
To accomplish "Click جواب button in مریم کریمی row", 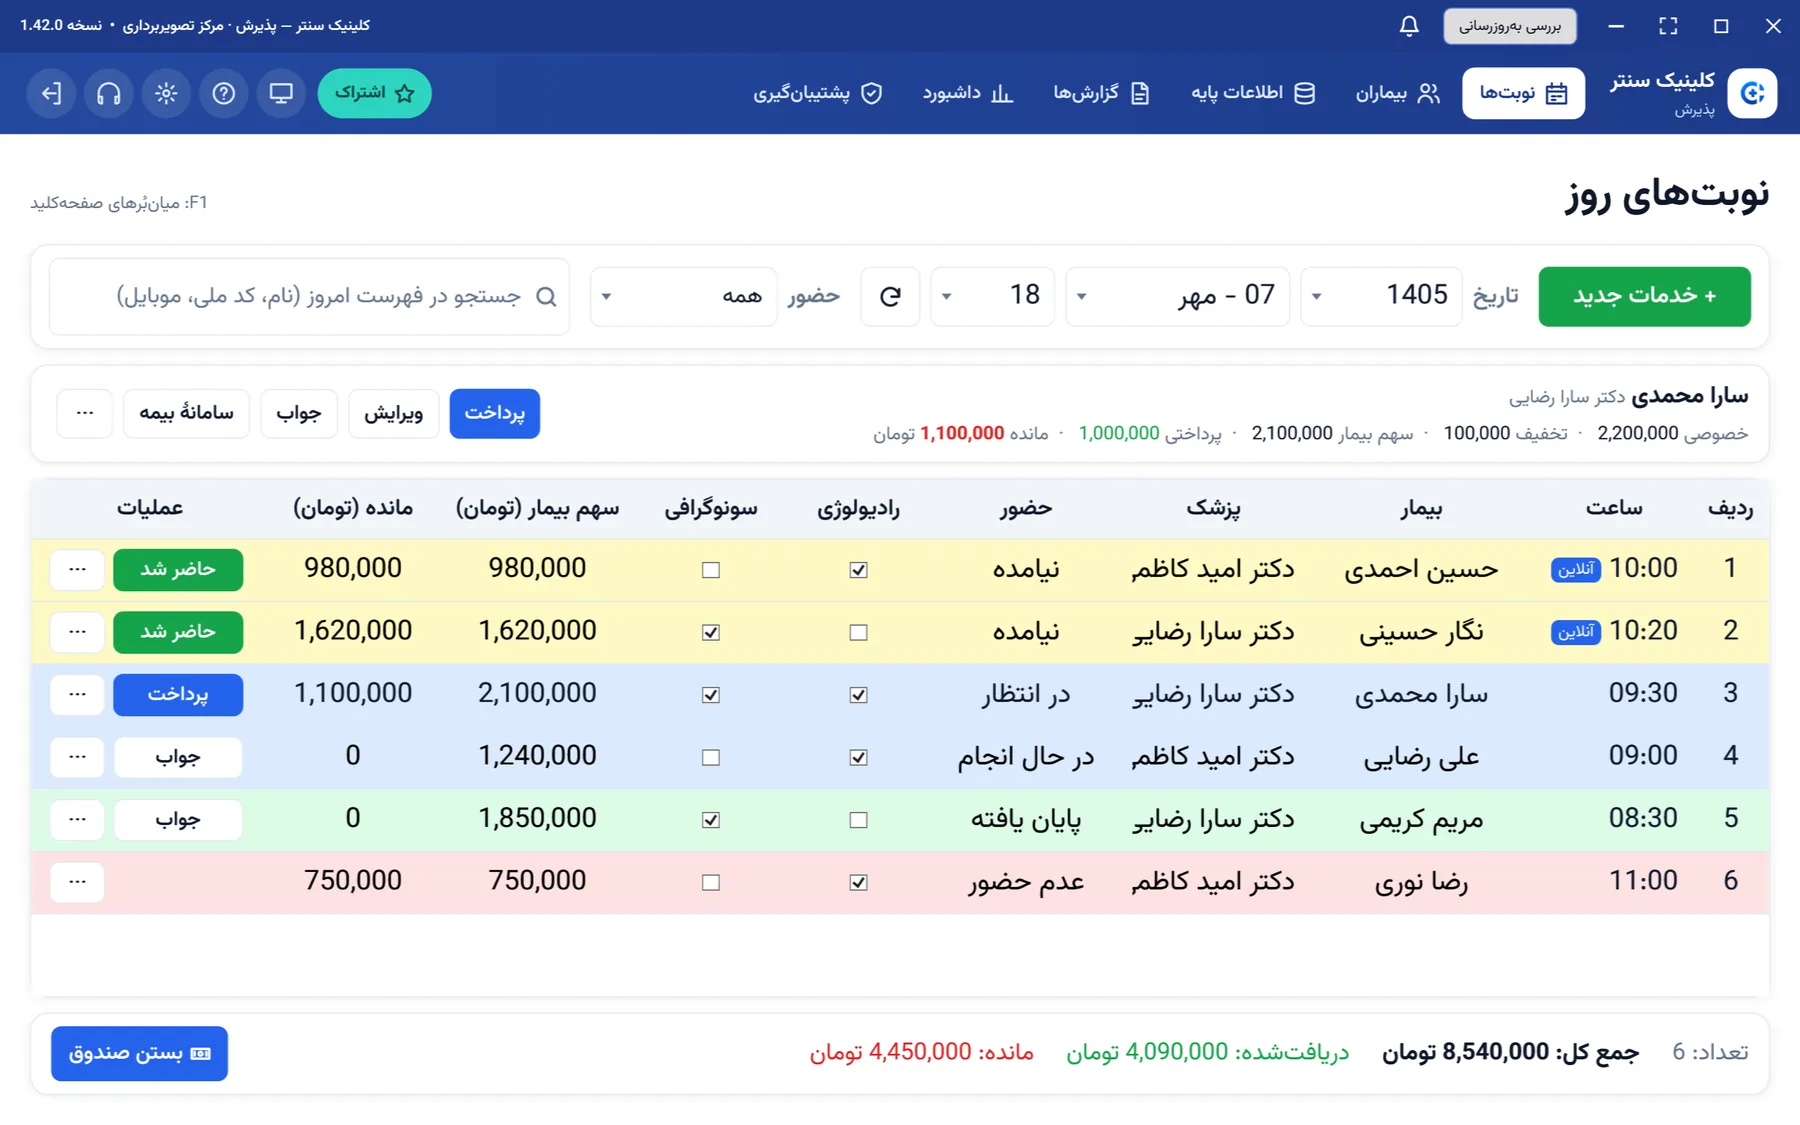I will pos(178,819).
